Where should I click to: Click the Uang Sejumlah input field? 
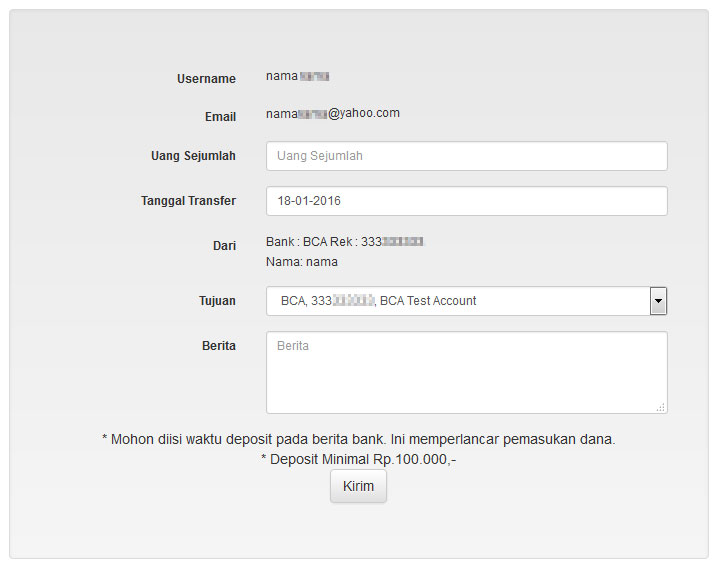(x=466, y=156)
